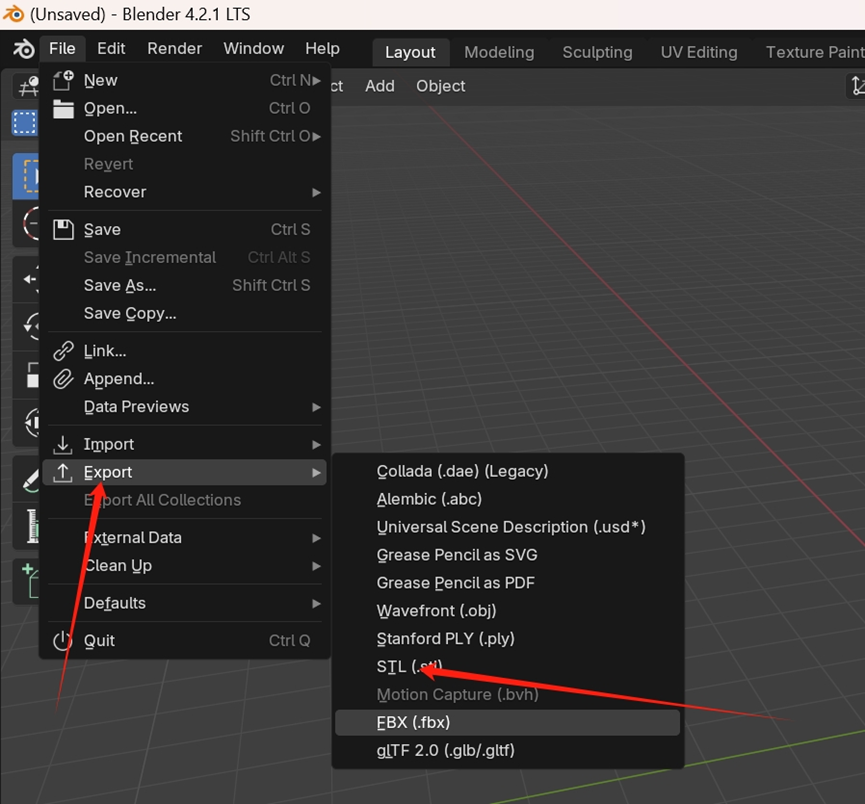Click the Open Recent menu entry
This screenshot has width=865, height=804.
point(184,136)
